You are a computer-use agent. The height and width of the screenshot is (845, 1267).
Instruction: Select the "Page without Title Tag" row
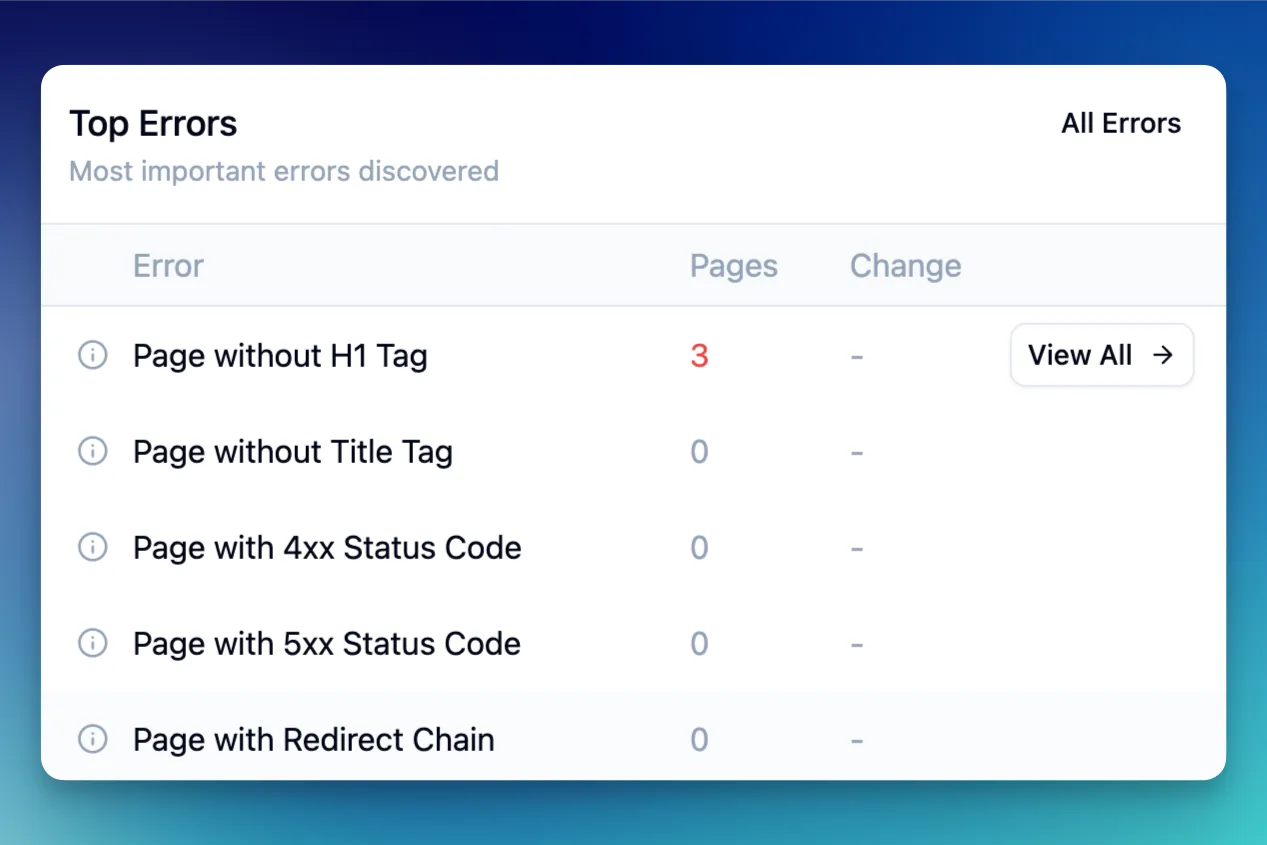click(x=292, y=451)
